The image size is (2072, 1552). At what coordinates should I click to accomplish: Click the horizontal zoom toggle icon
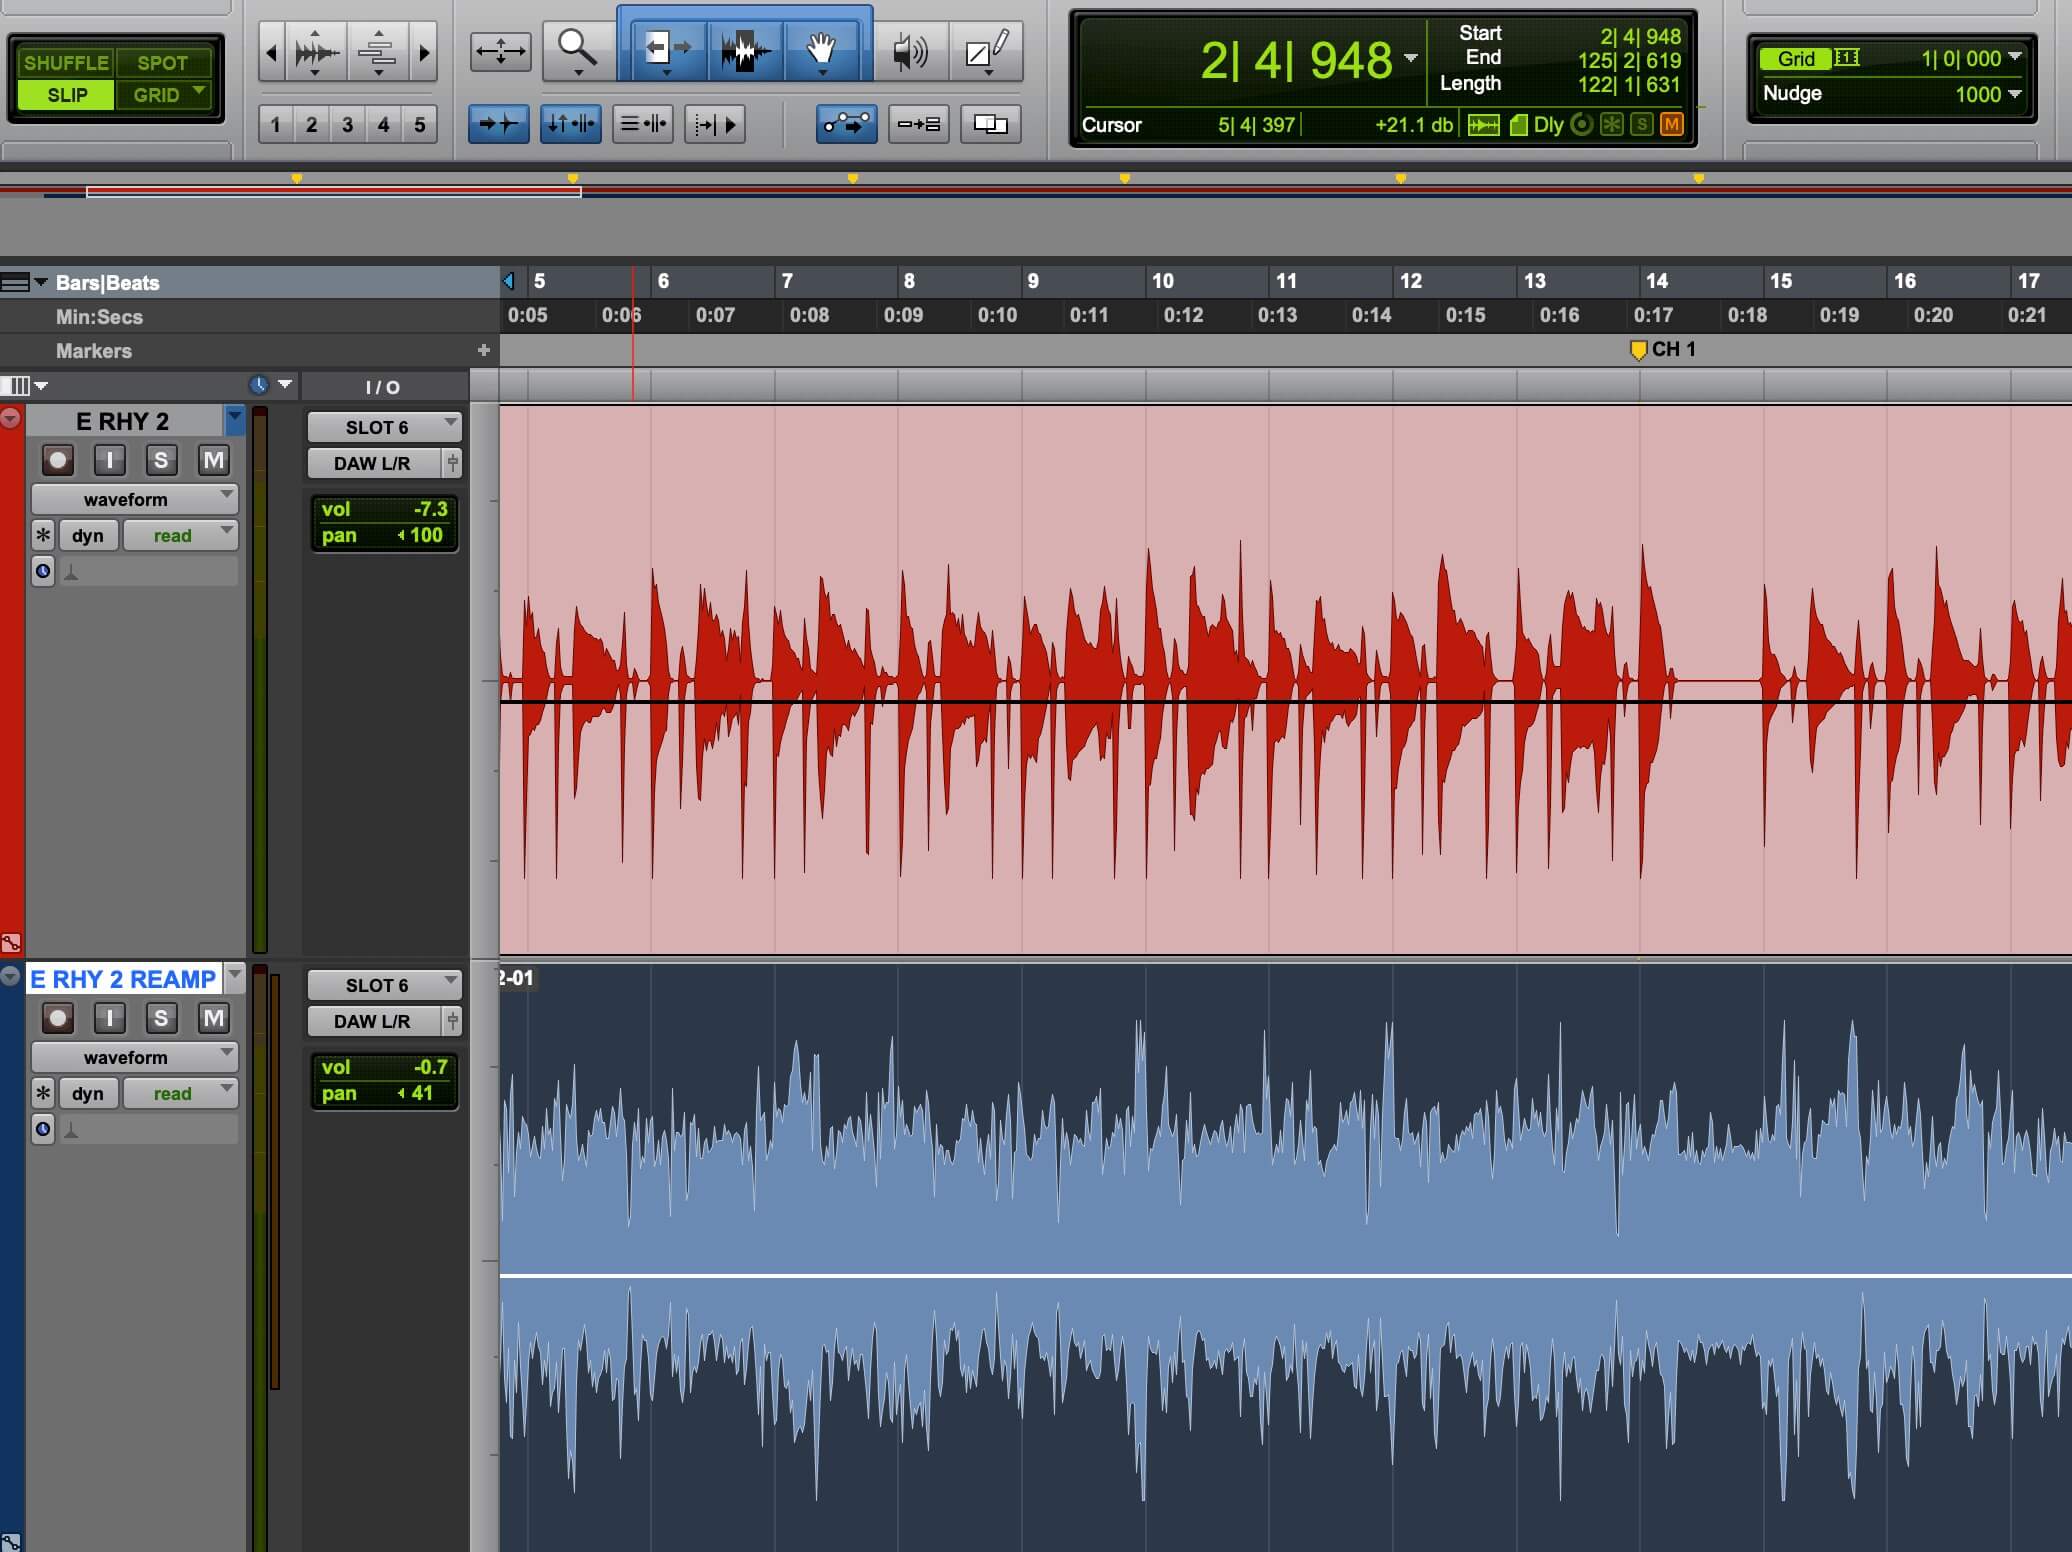pyautogui.click(x=500, y=51)
